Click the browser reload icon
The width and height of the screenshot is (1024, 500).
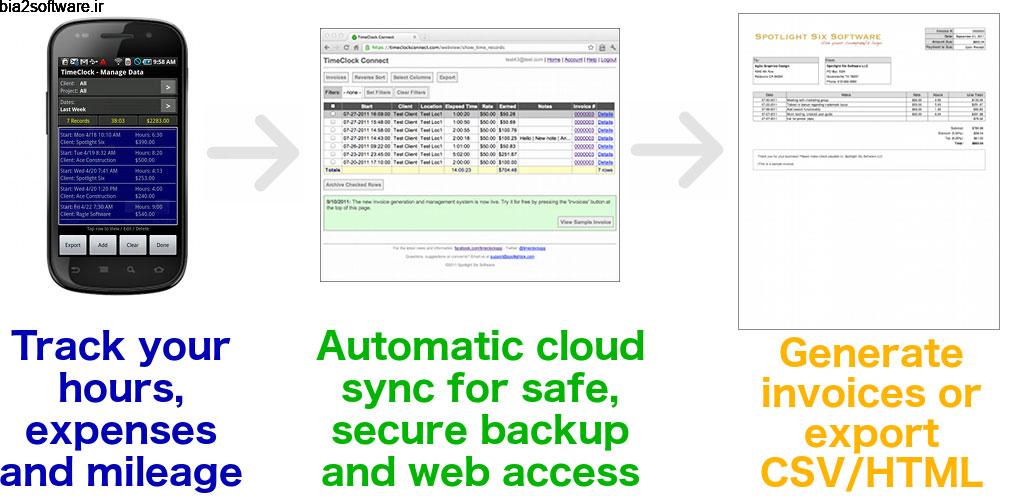pos(346,47)
